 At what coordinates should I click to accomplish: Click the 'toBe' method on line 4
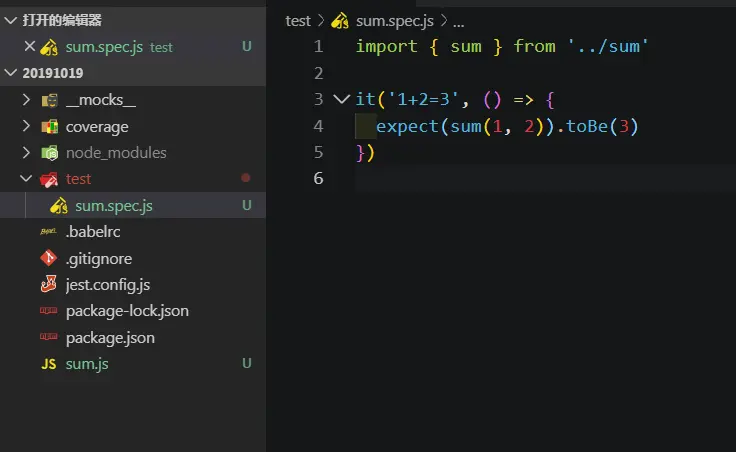point(587,126)
